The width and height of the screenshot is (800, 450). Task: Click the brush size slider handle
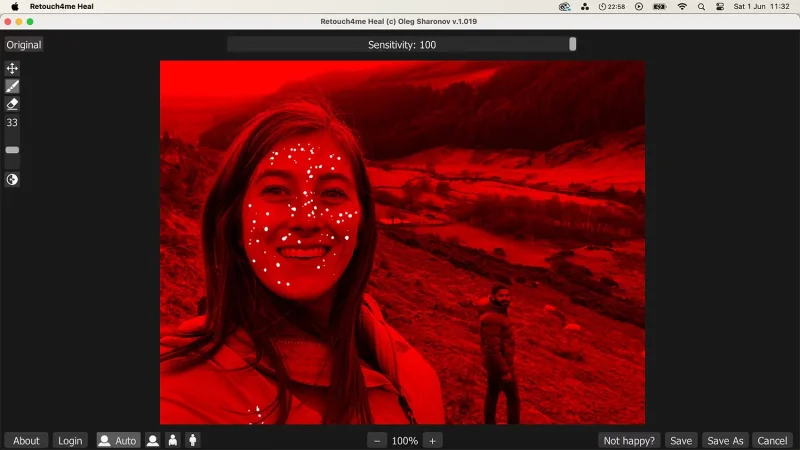point(12,150)
